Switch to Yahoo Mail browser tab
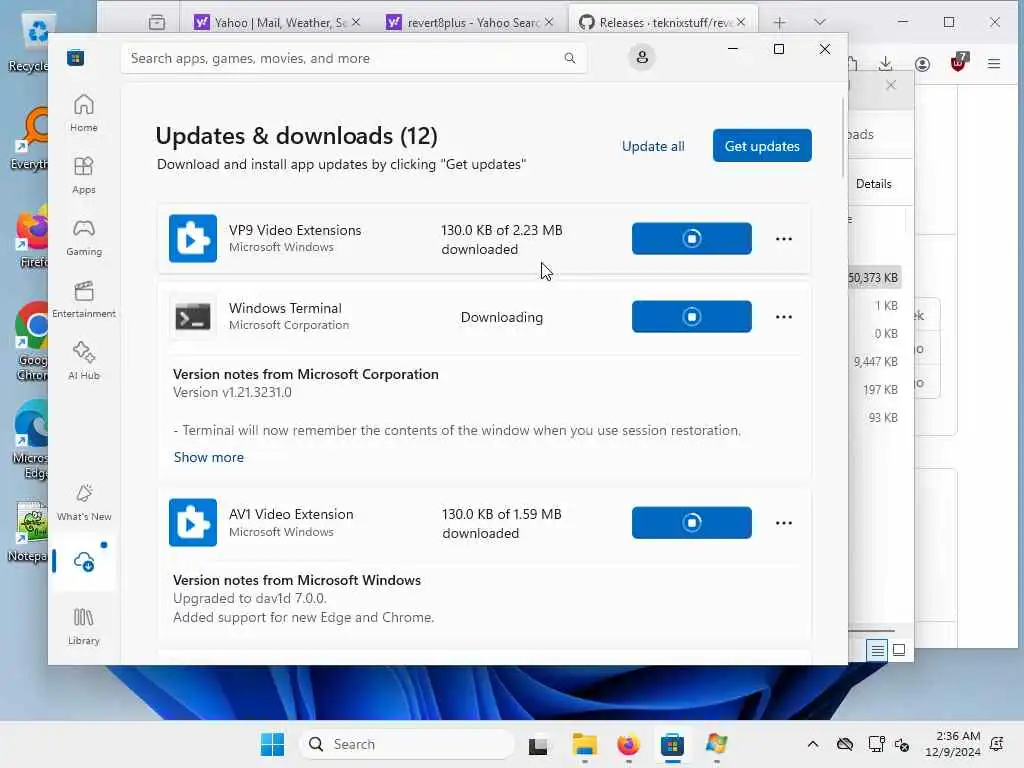1024x768 pixels. [x=277, y=23]
